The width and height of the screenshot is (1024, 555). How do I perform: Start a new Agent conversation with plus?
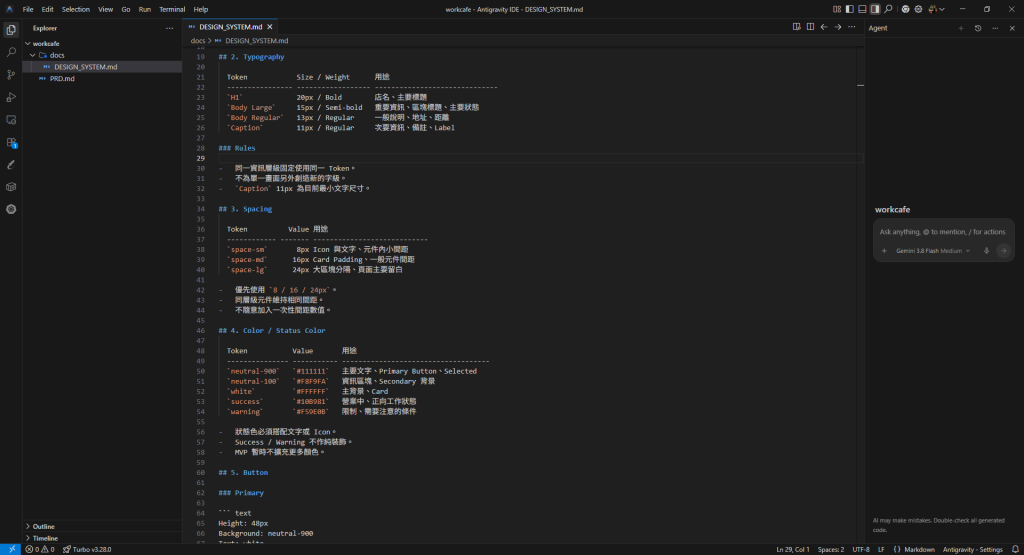point(961,28)
